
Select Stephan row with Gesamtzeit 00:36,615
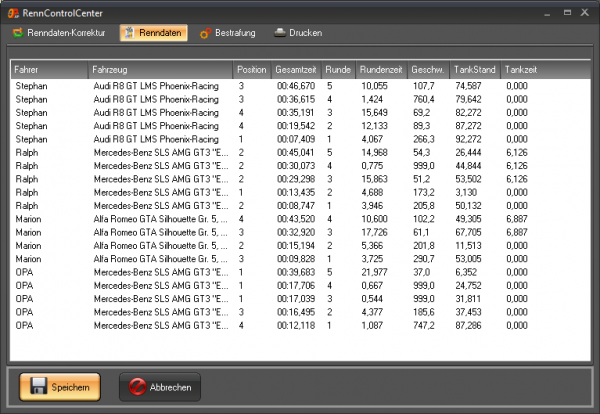(x=300, y=99)
